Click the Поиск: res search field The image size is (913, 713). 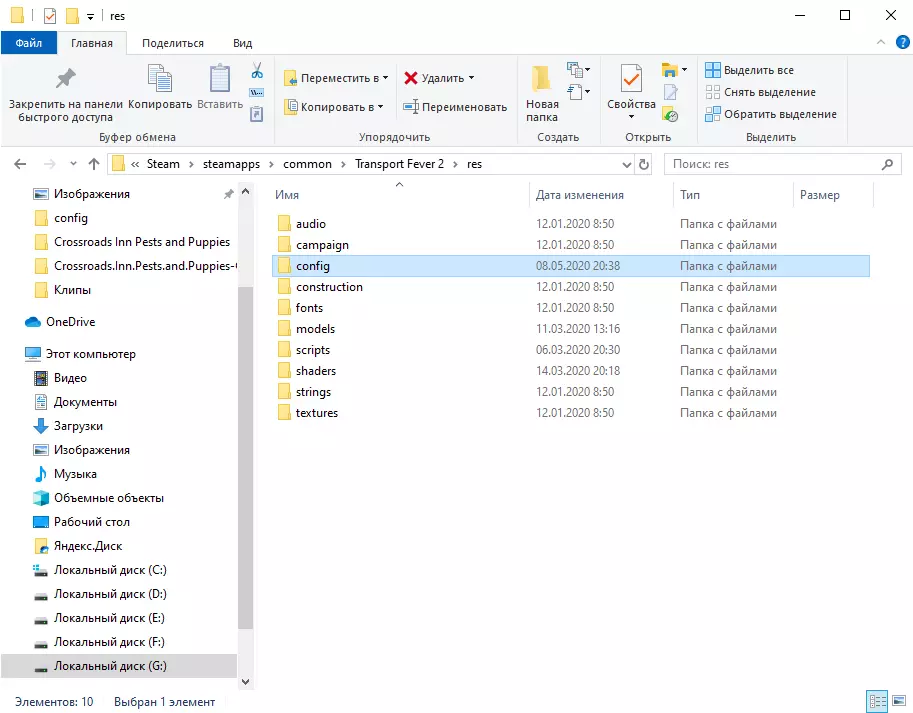pos(783,164)
